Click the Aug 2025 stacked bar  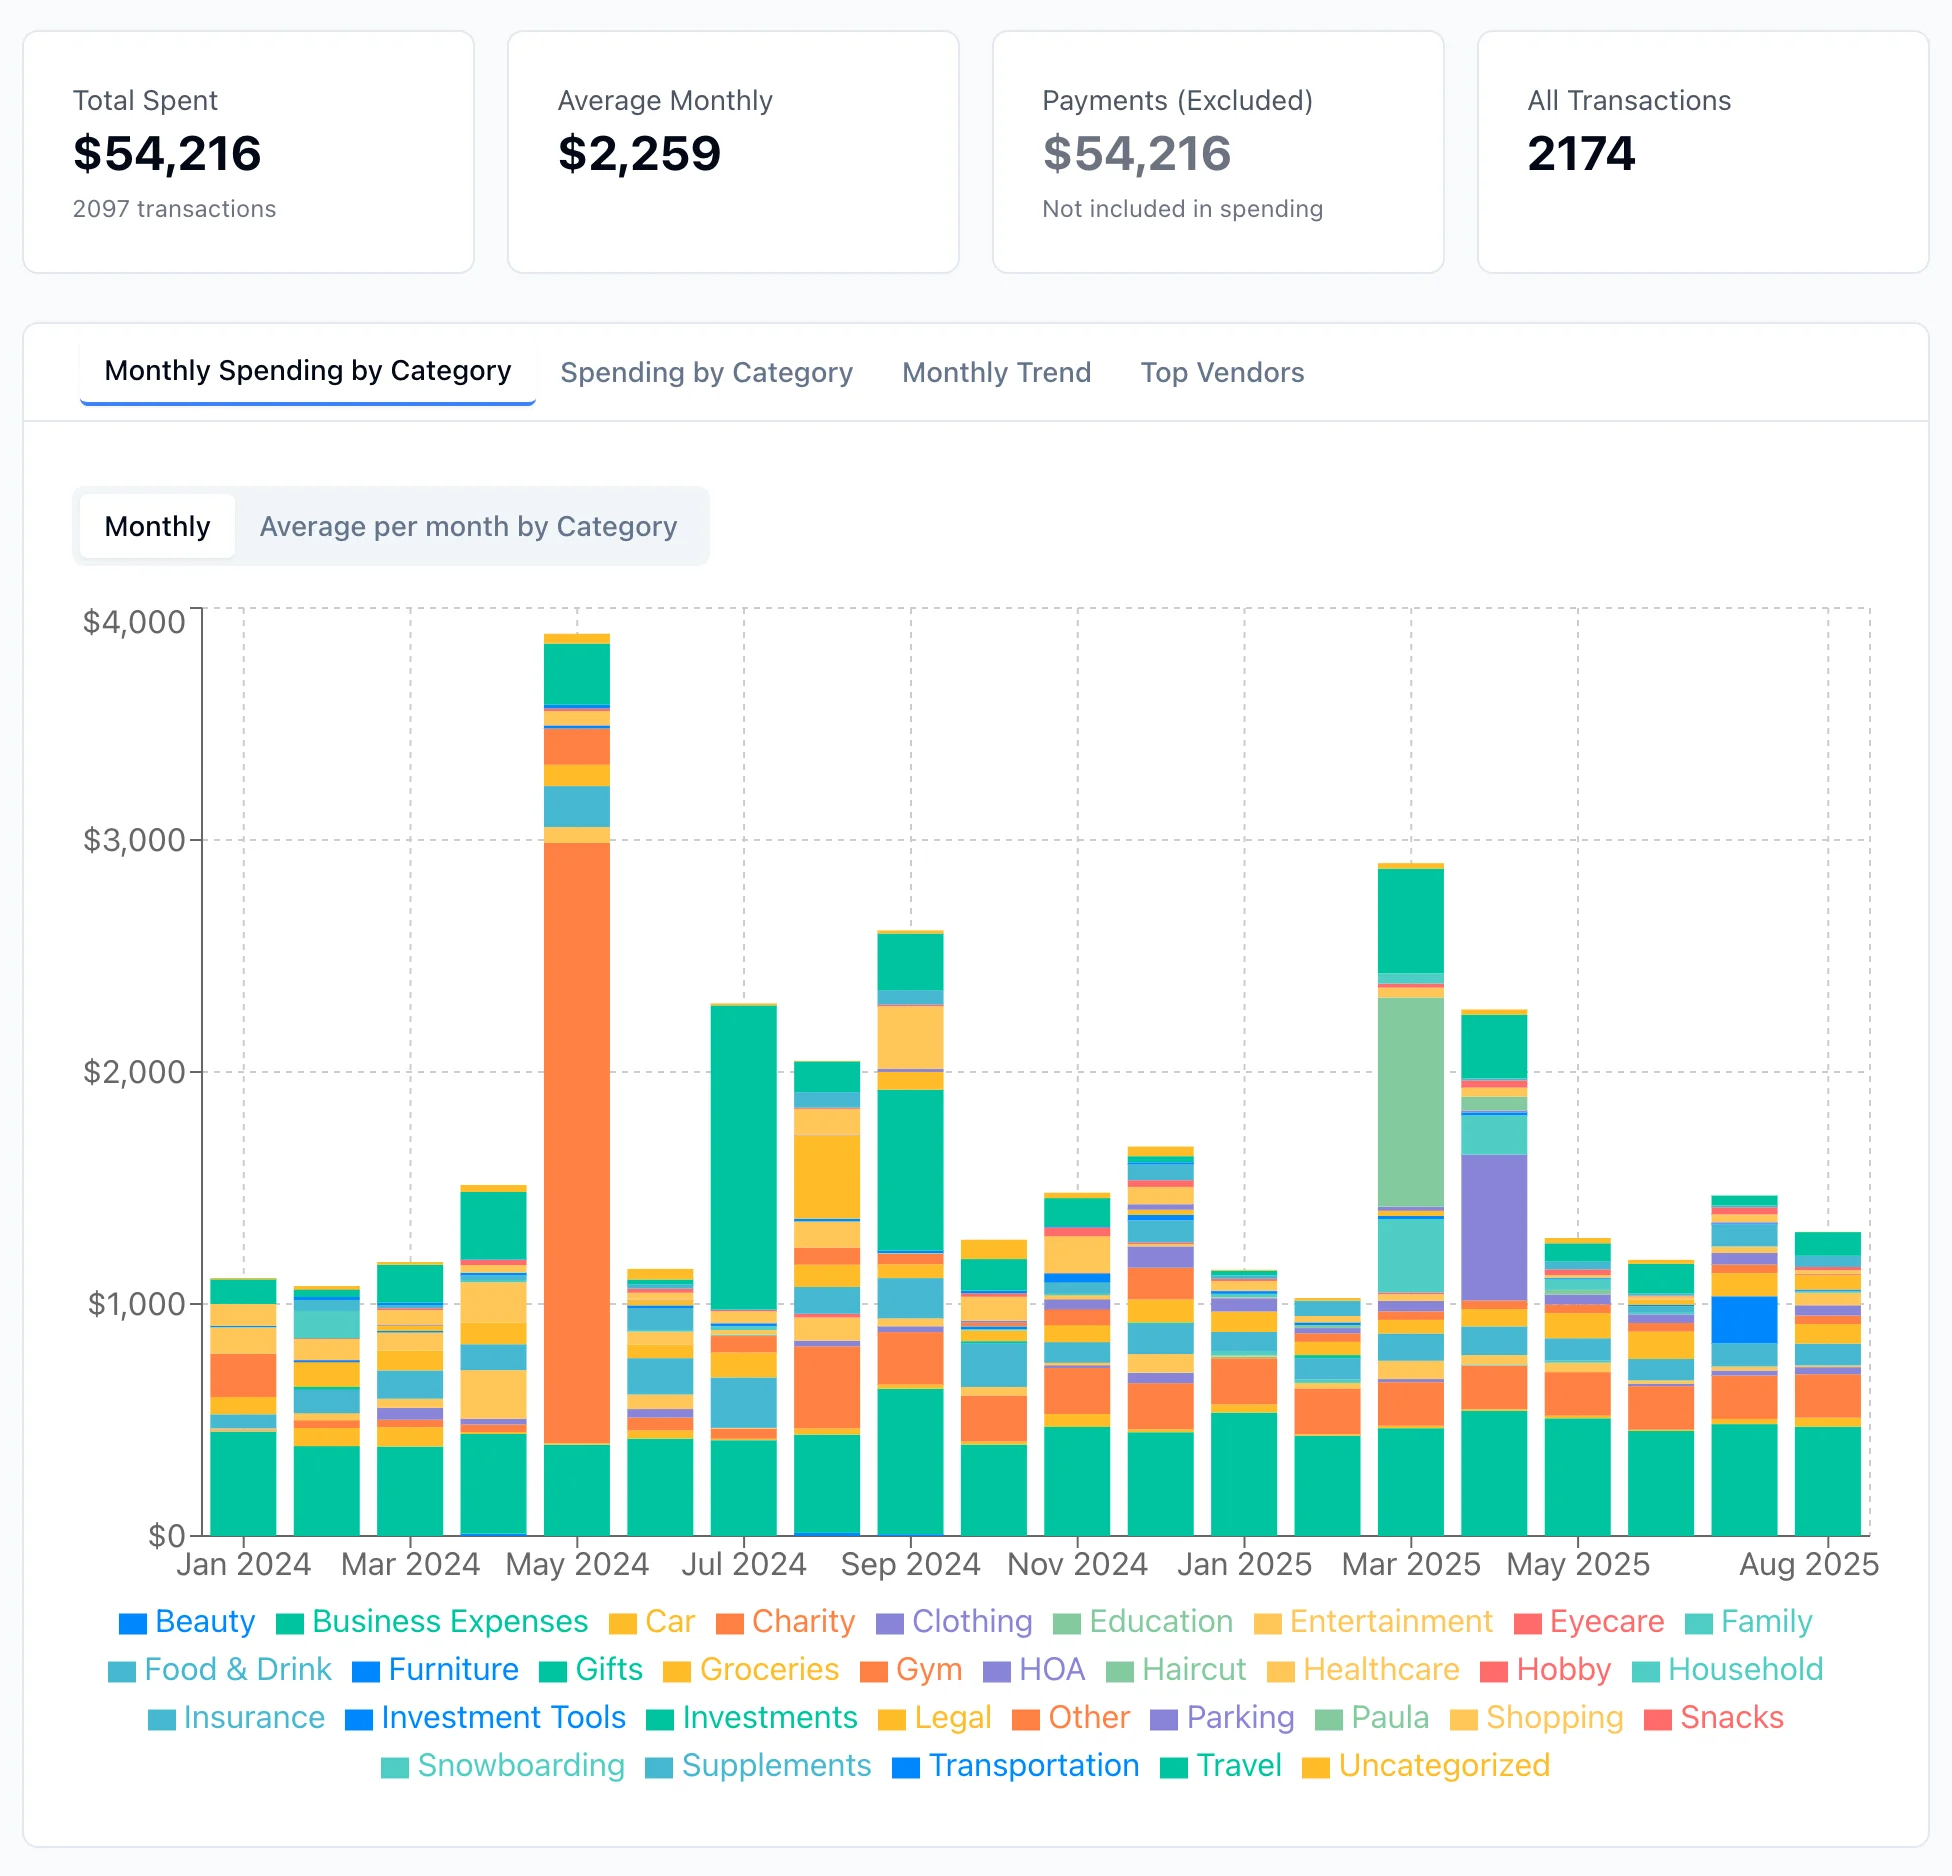pos(1828,1384)
